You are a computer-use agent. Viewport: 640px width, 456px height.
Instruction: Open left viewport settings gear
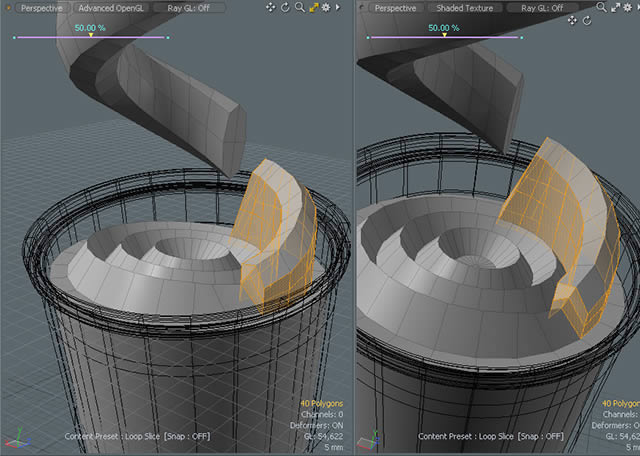[x=325, y=7]
